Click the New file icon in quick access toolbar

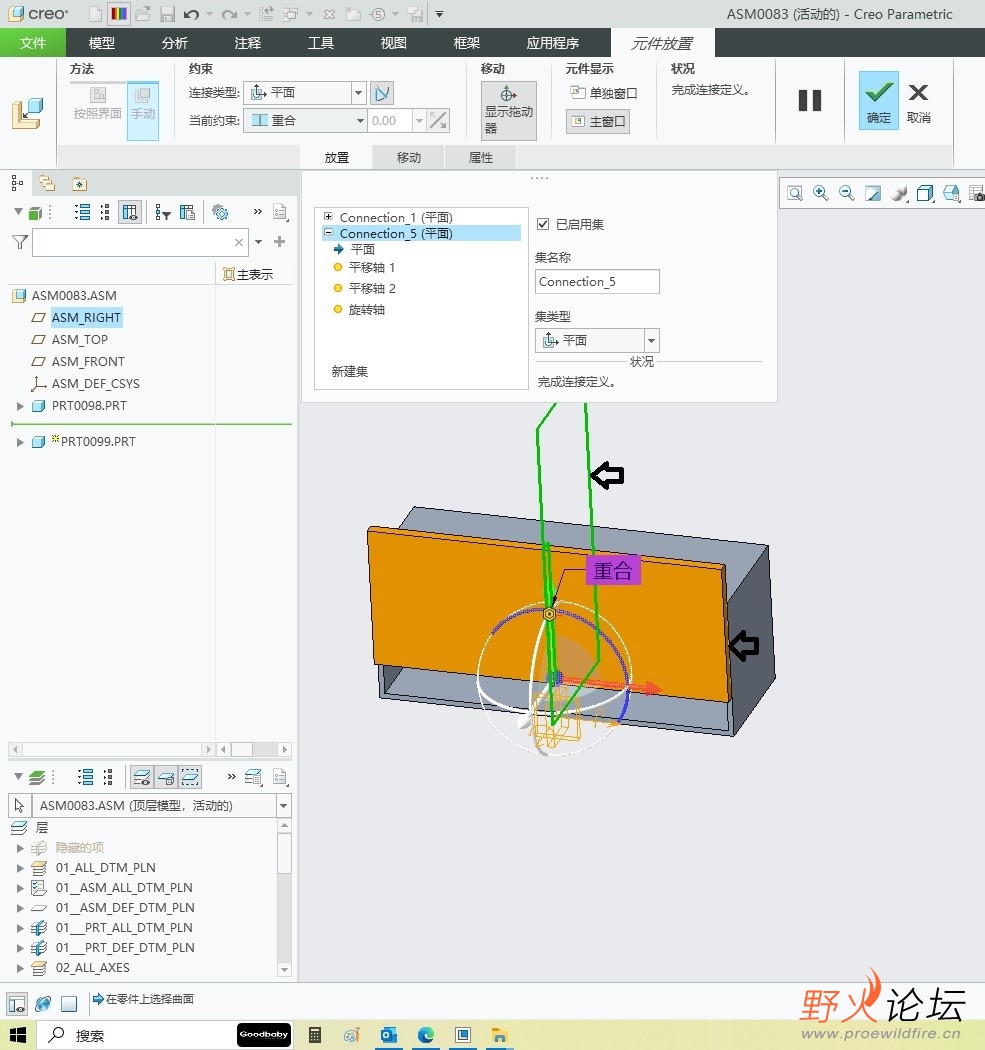[96, 13]
